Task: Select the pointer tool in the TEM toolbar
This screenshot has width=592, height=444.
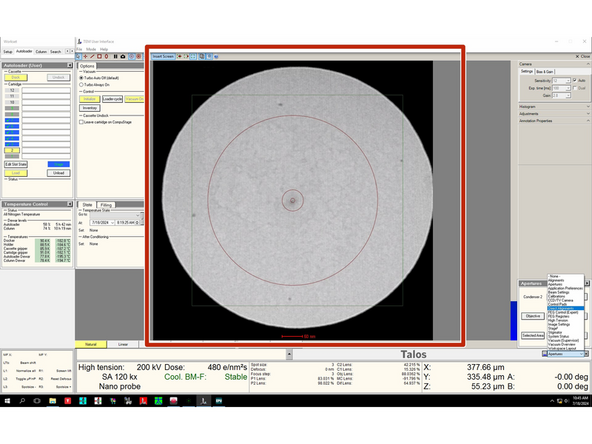Action: pos(79,56)
